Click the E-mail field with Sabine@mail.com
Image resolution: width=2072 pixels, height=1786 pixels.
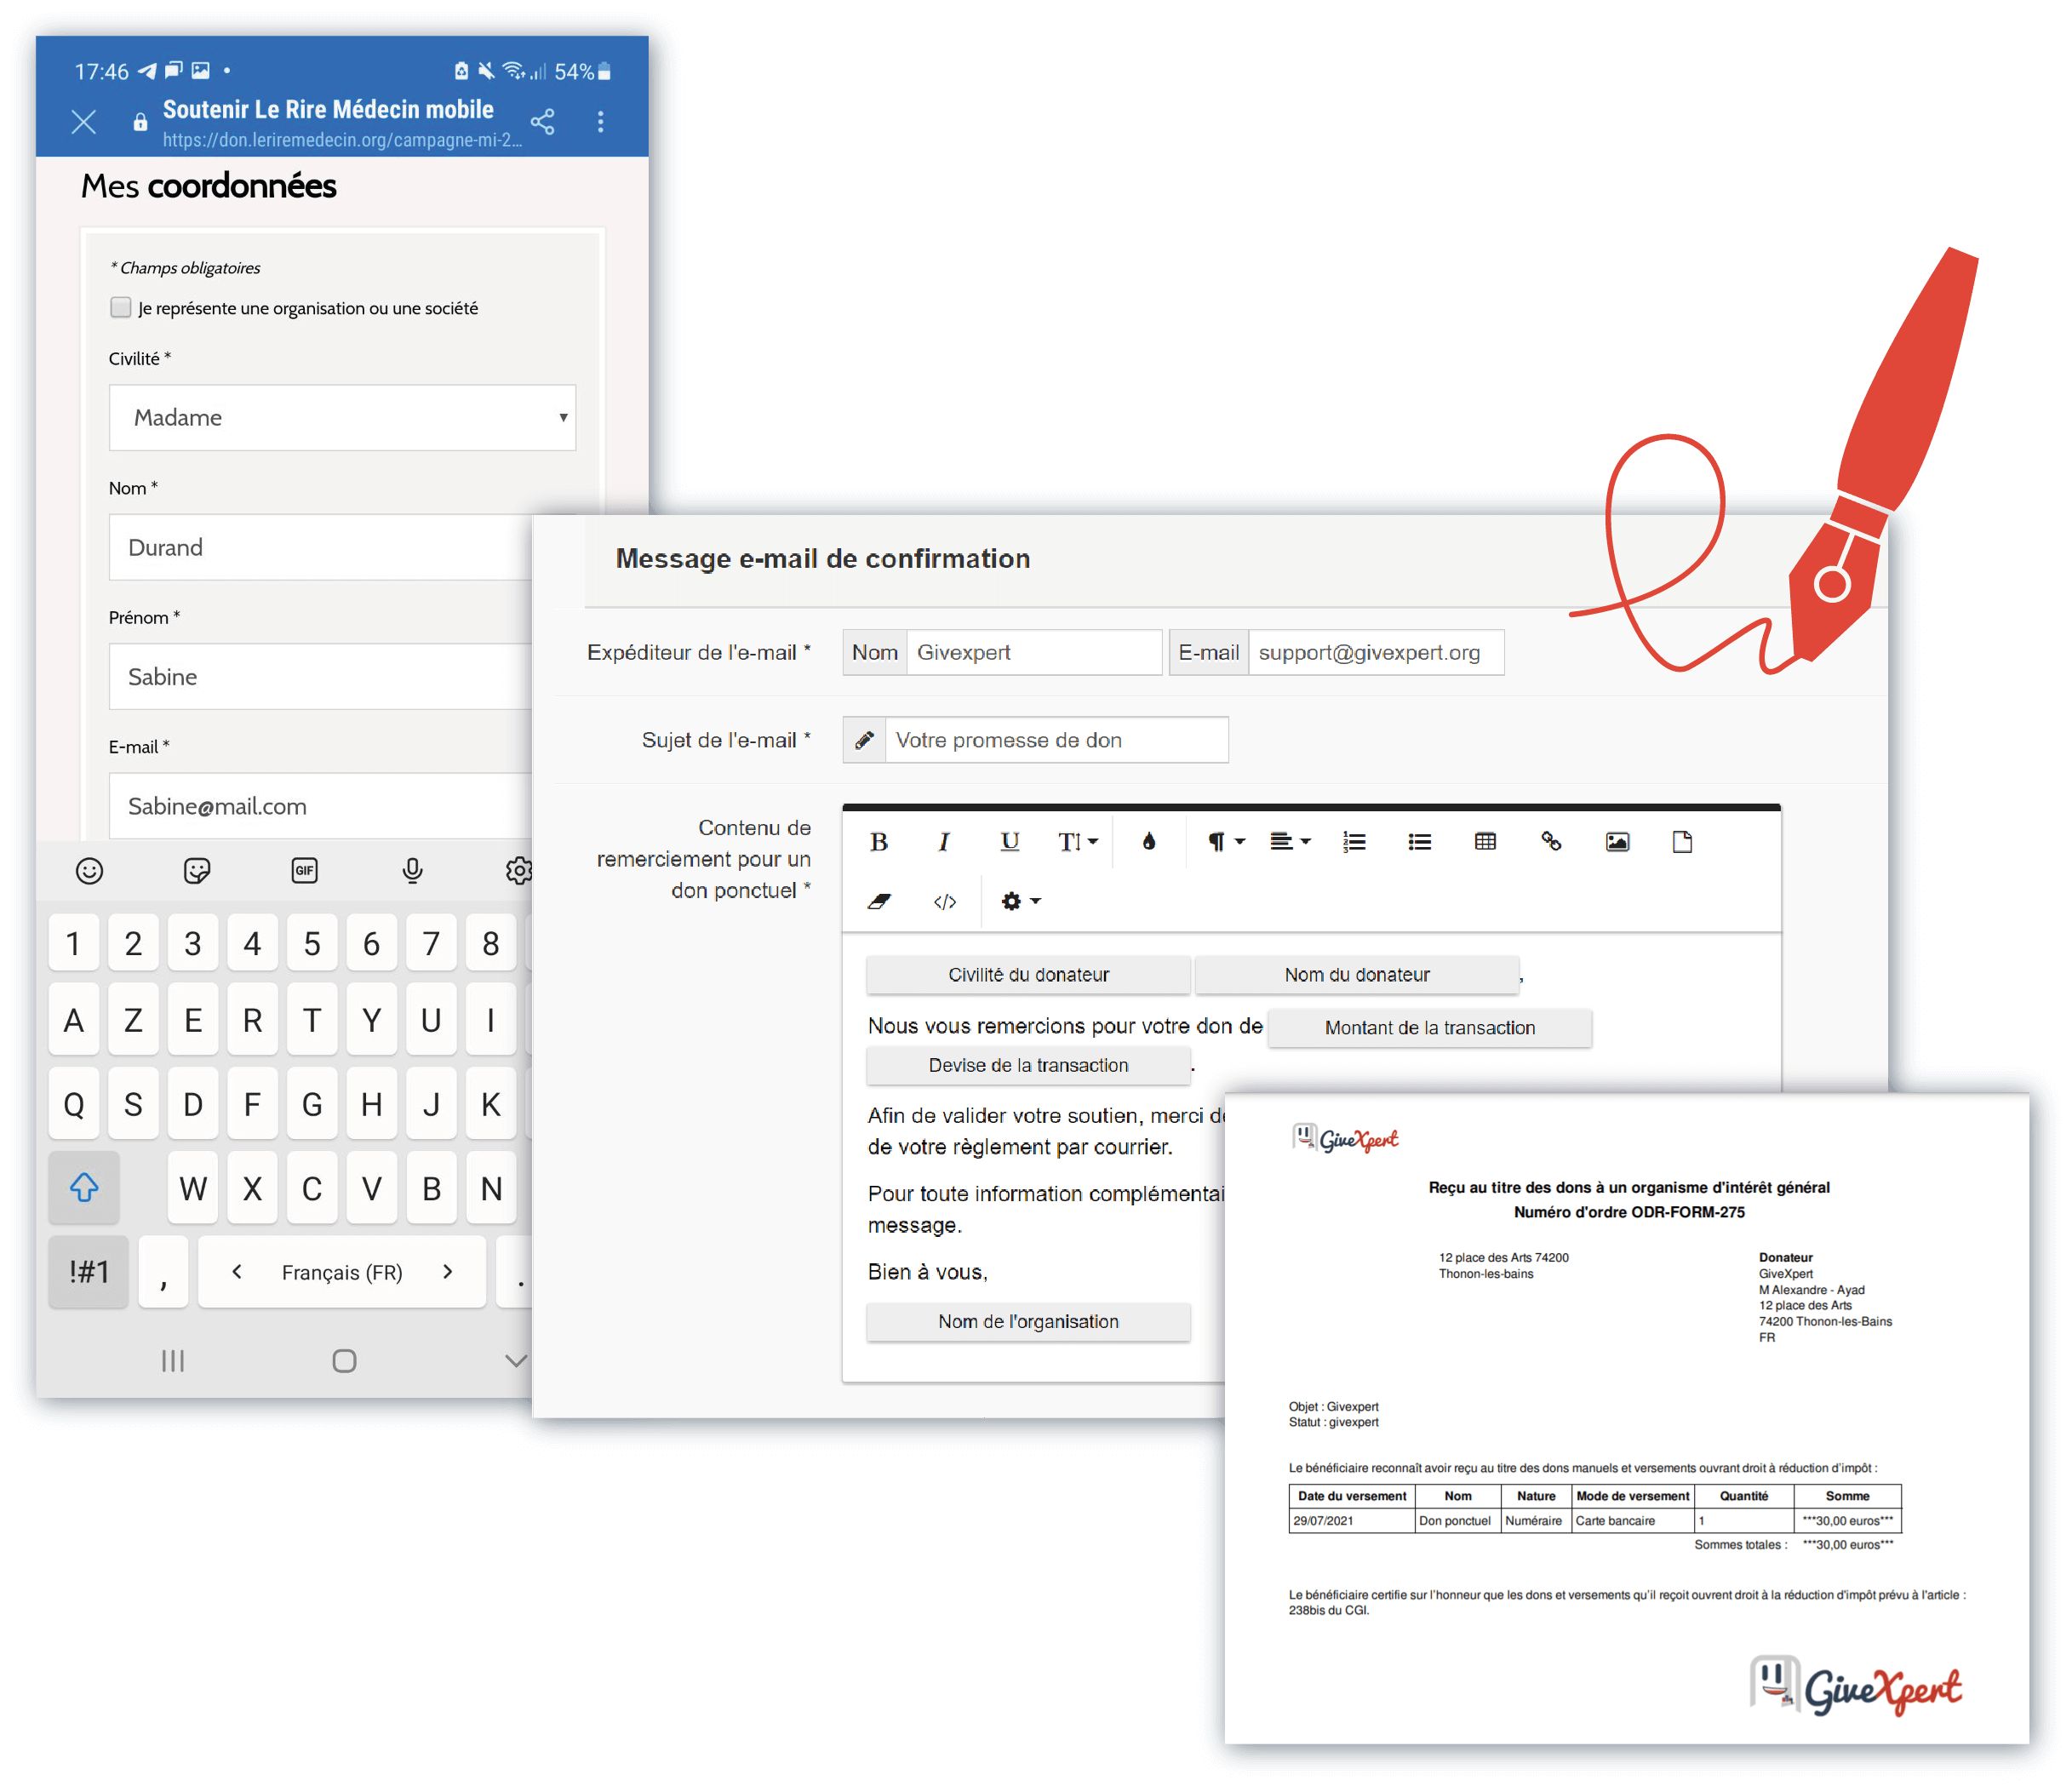tap(321, 805)
